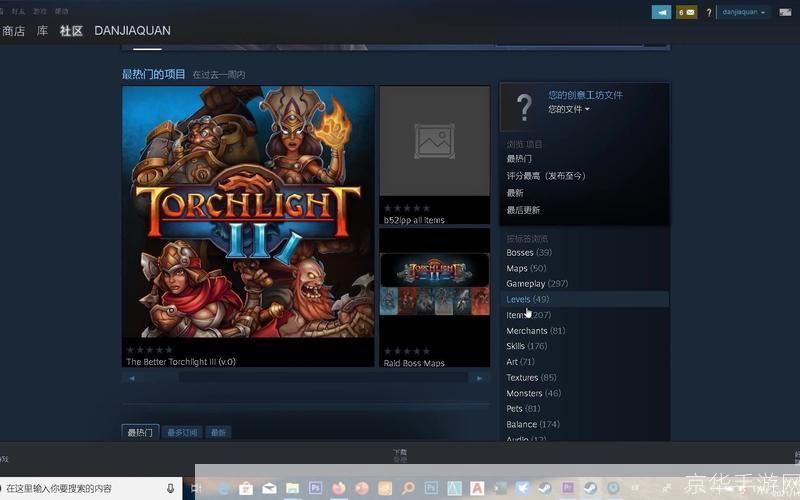Viewport: 800px width, 500px height.
Task: Open the red letter A app icon
Action: click(477, 488)
